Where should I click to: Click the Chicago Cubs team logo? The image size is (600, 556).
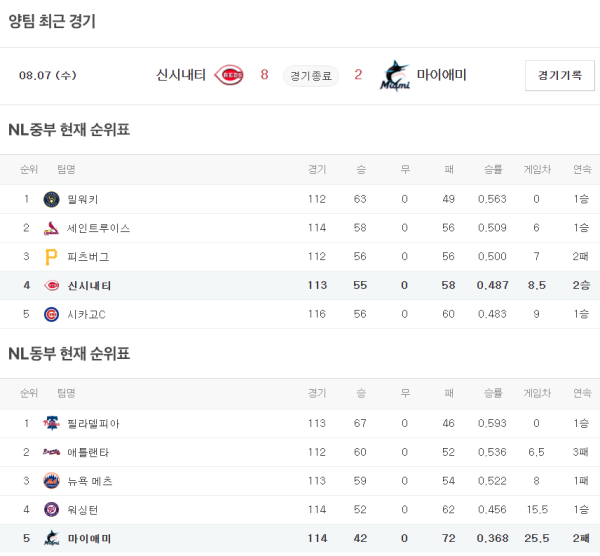click(51, 314)
